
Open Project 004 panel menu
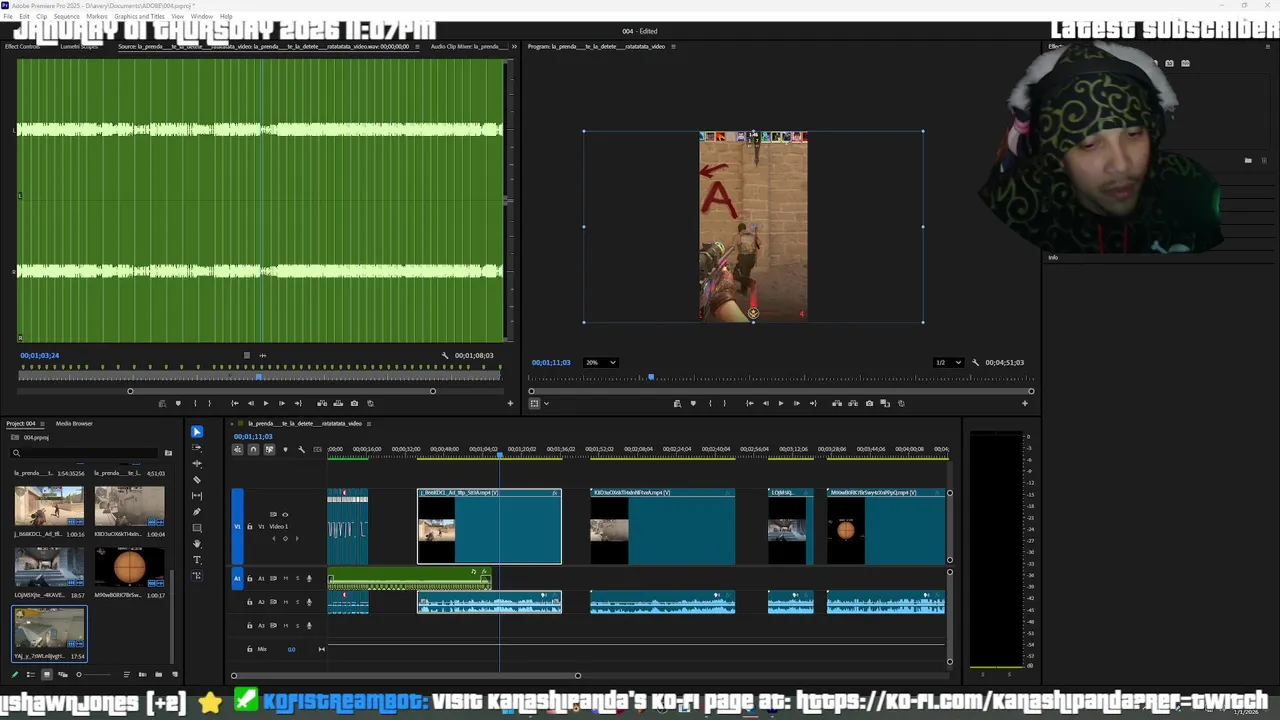[x=41, y=423]
